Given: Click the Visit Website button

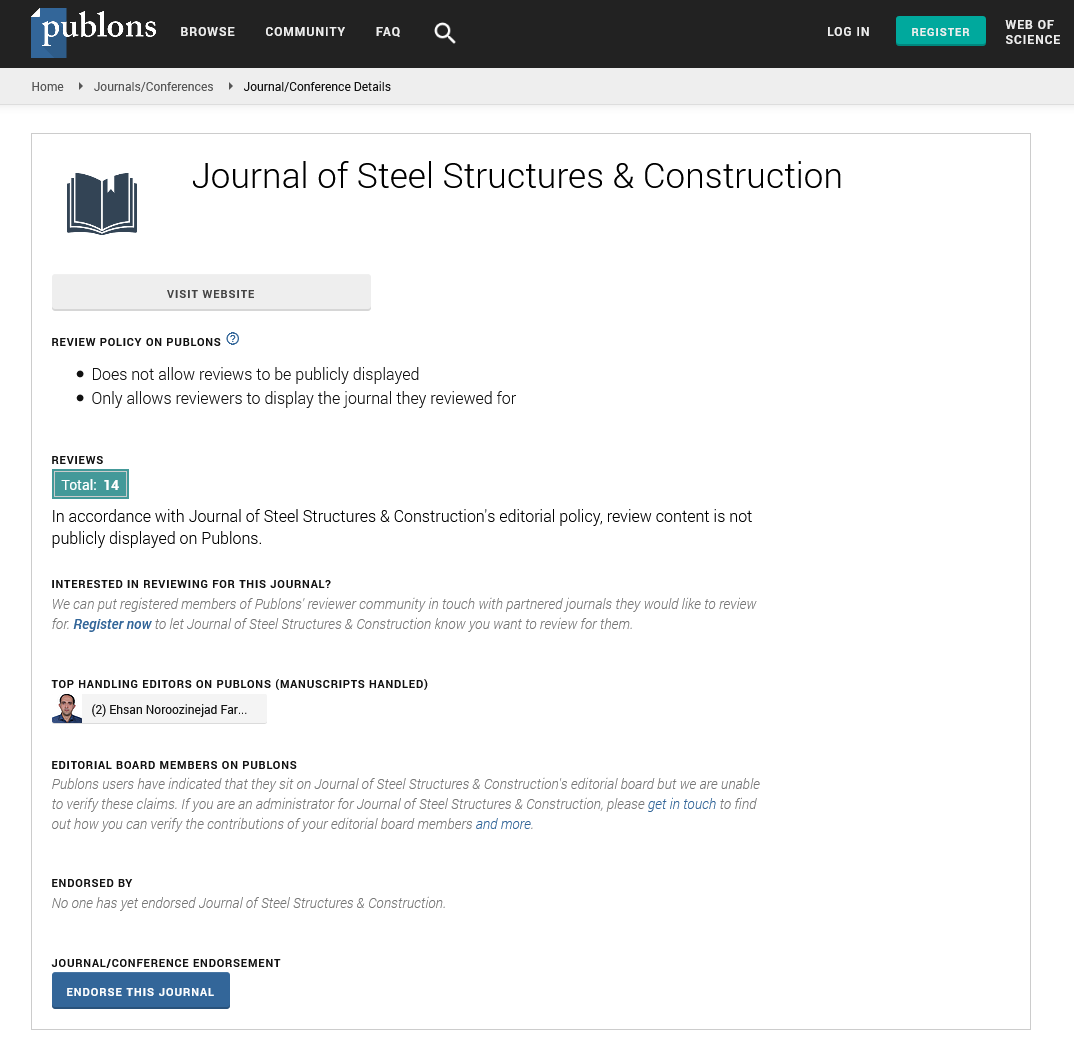Looking at the screenshot, I should coord(211,293).
